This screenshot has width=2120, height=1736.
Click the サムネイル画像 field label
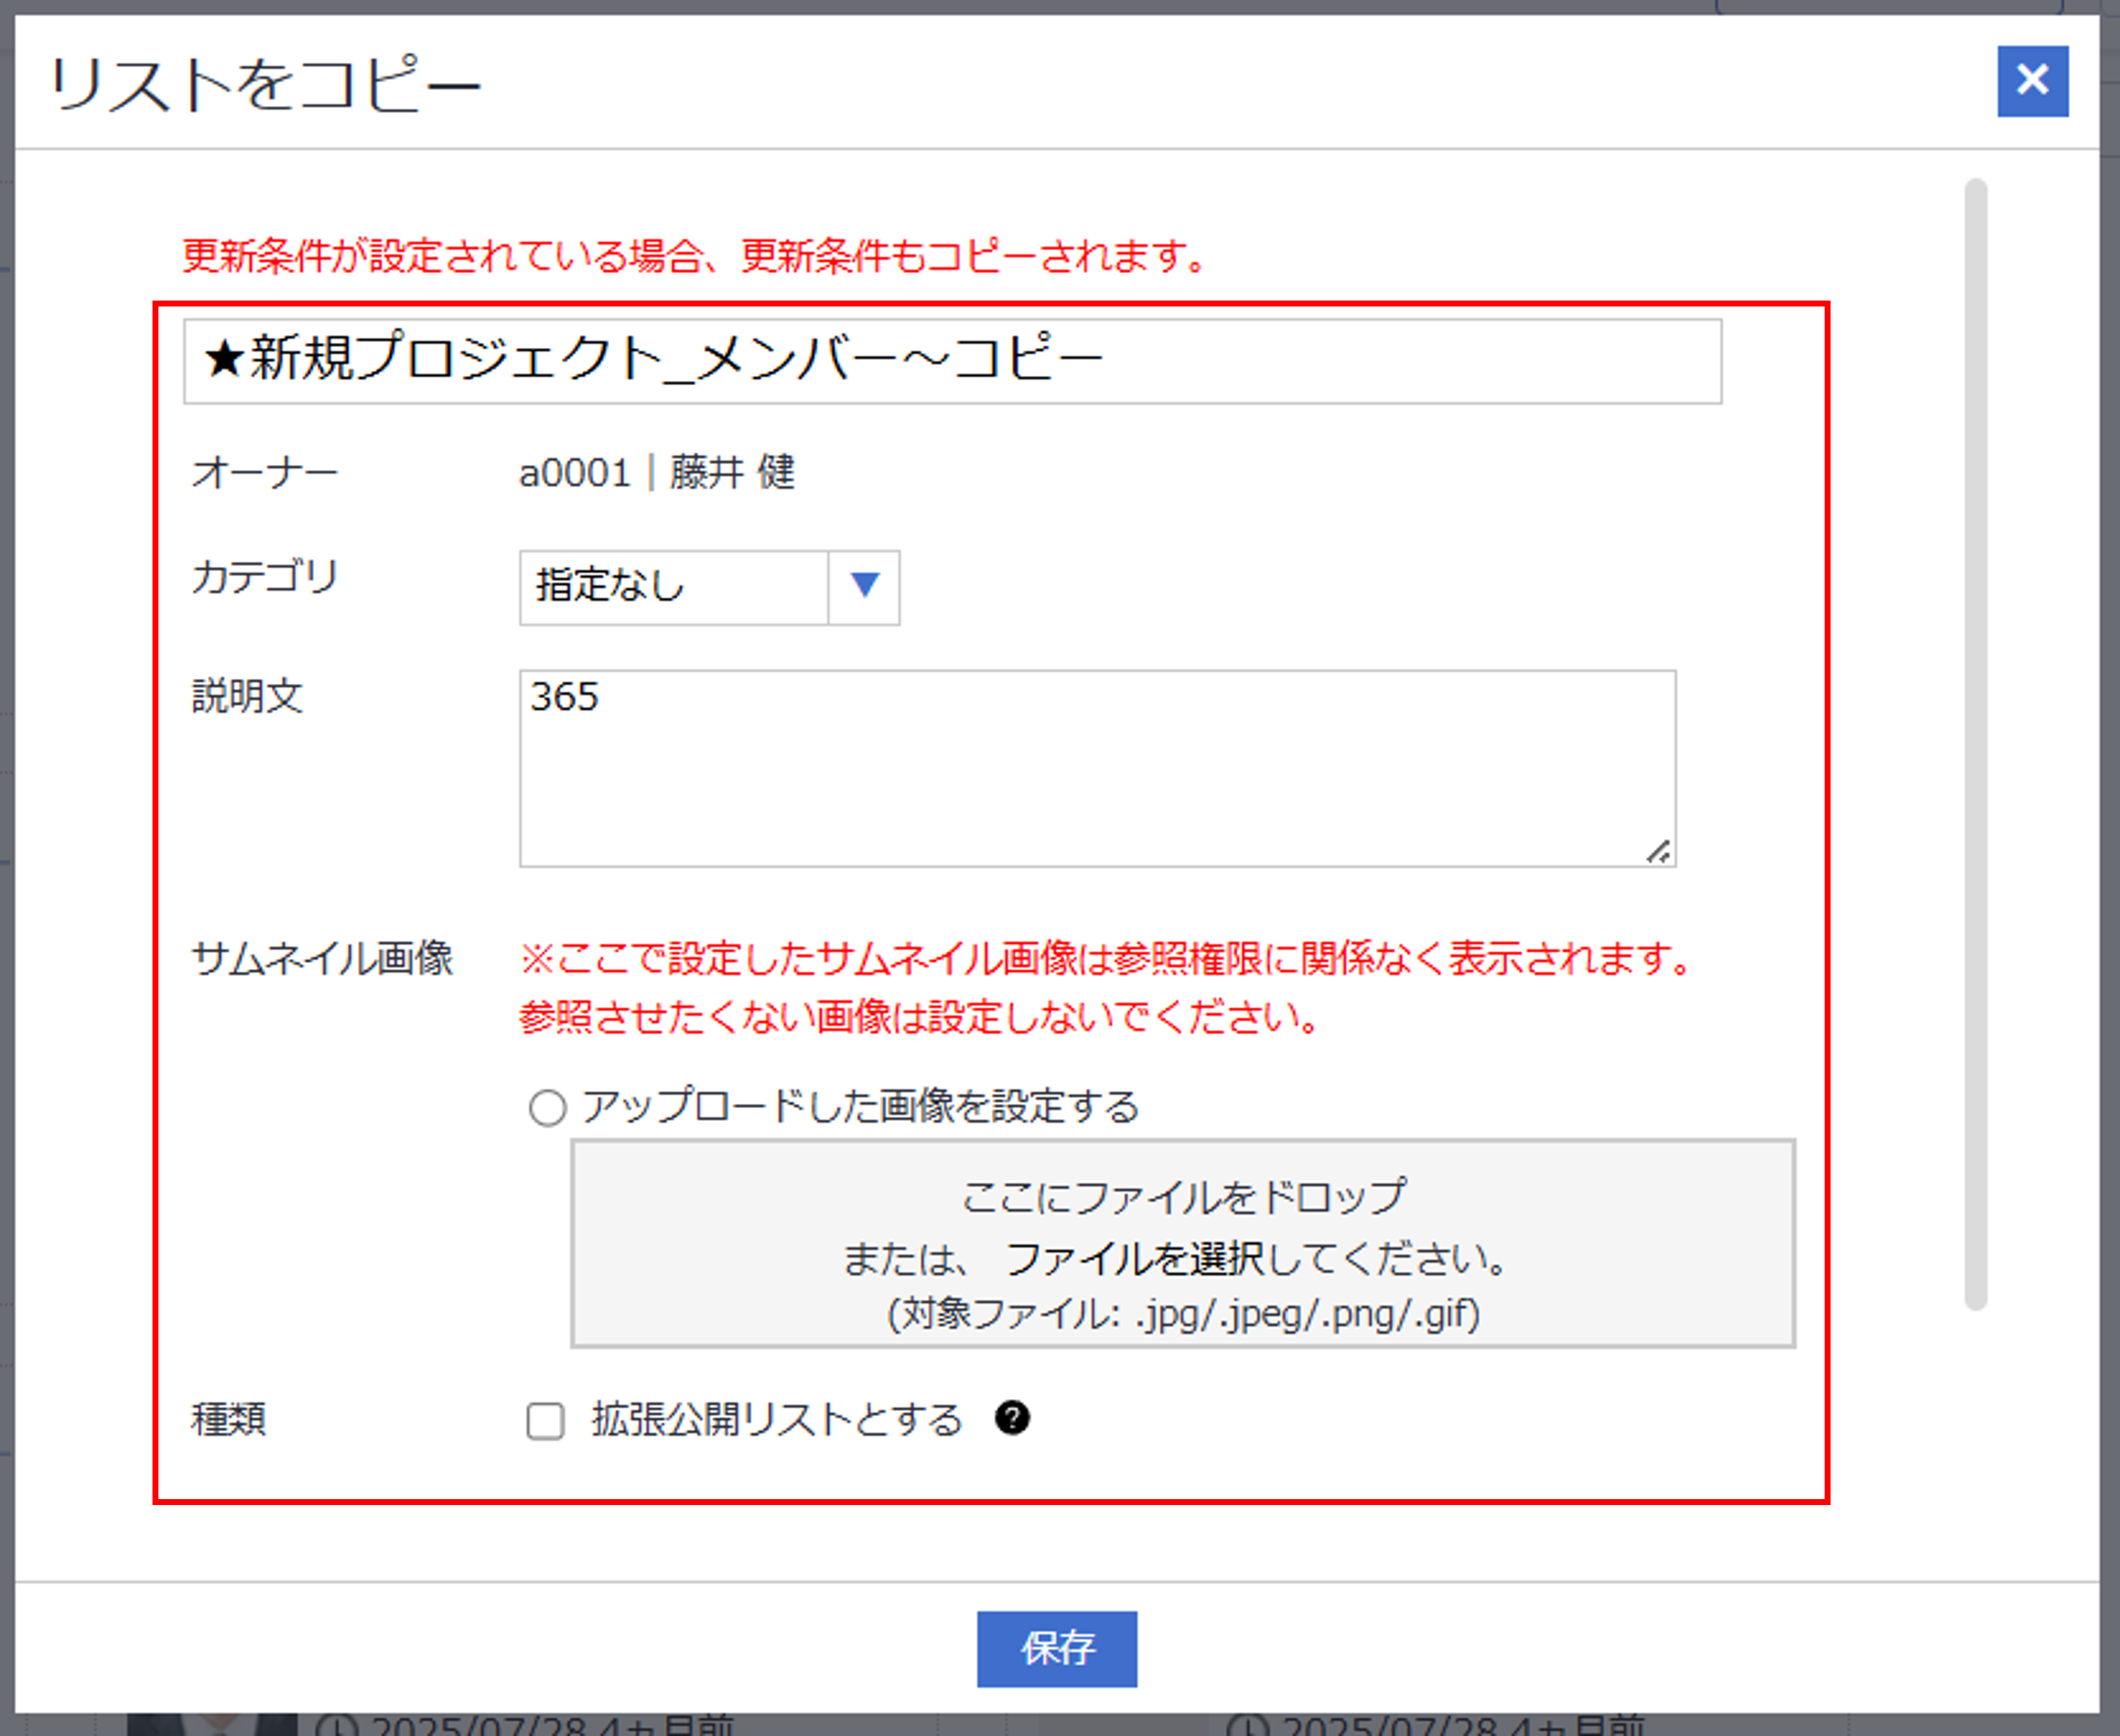(x=322, y=958)
